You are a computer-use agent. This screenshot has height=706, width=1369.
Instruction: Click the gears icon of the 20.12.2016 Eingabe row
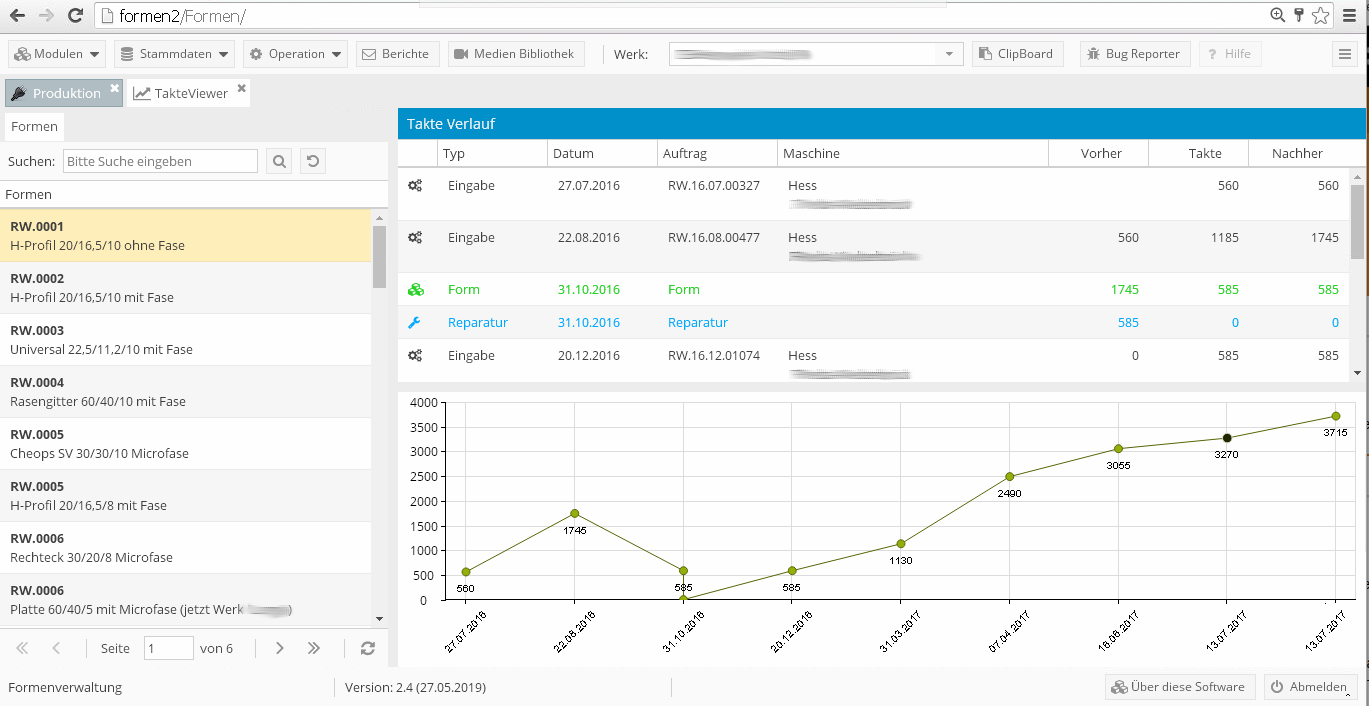point(415,355)
